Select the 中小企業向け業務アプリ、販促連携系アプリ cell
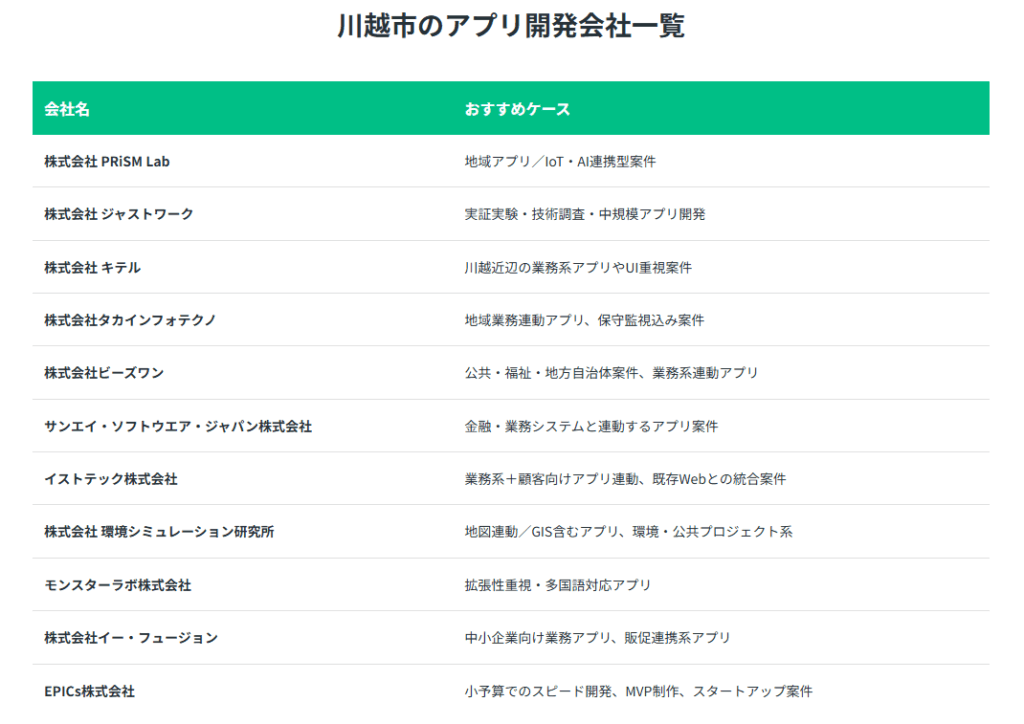 click(x=598, y=638)
